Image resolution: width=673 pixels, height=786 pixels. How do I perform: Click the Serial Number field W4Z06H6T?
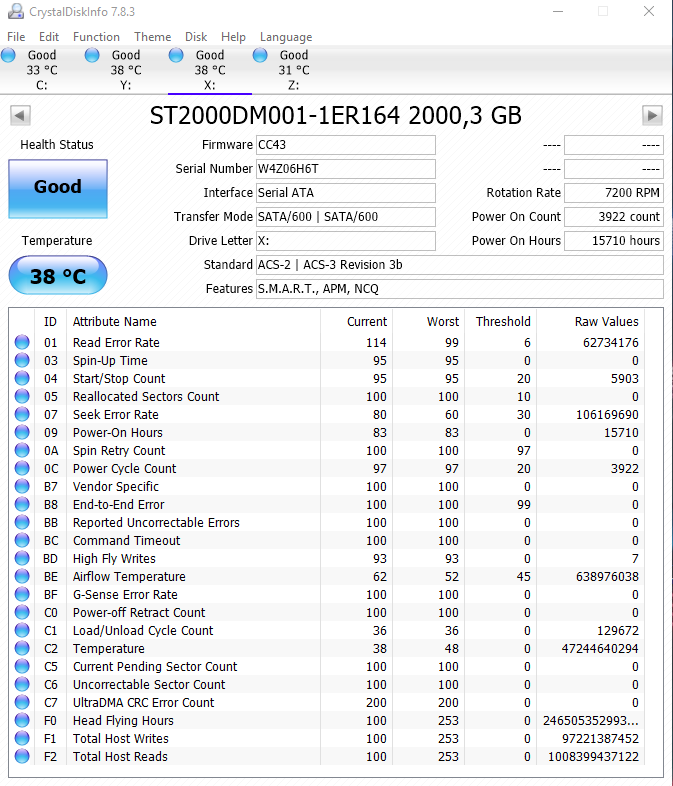(x=346, y=169)
